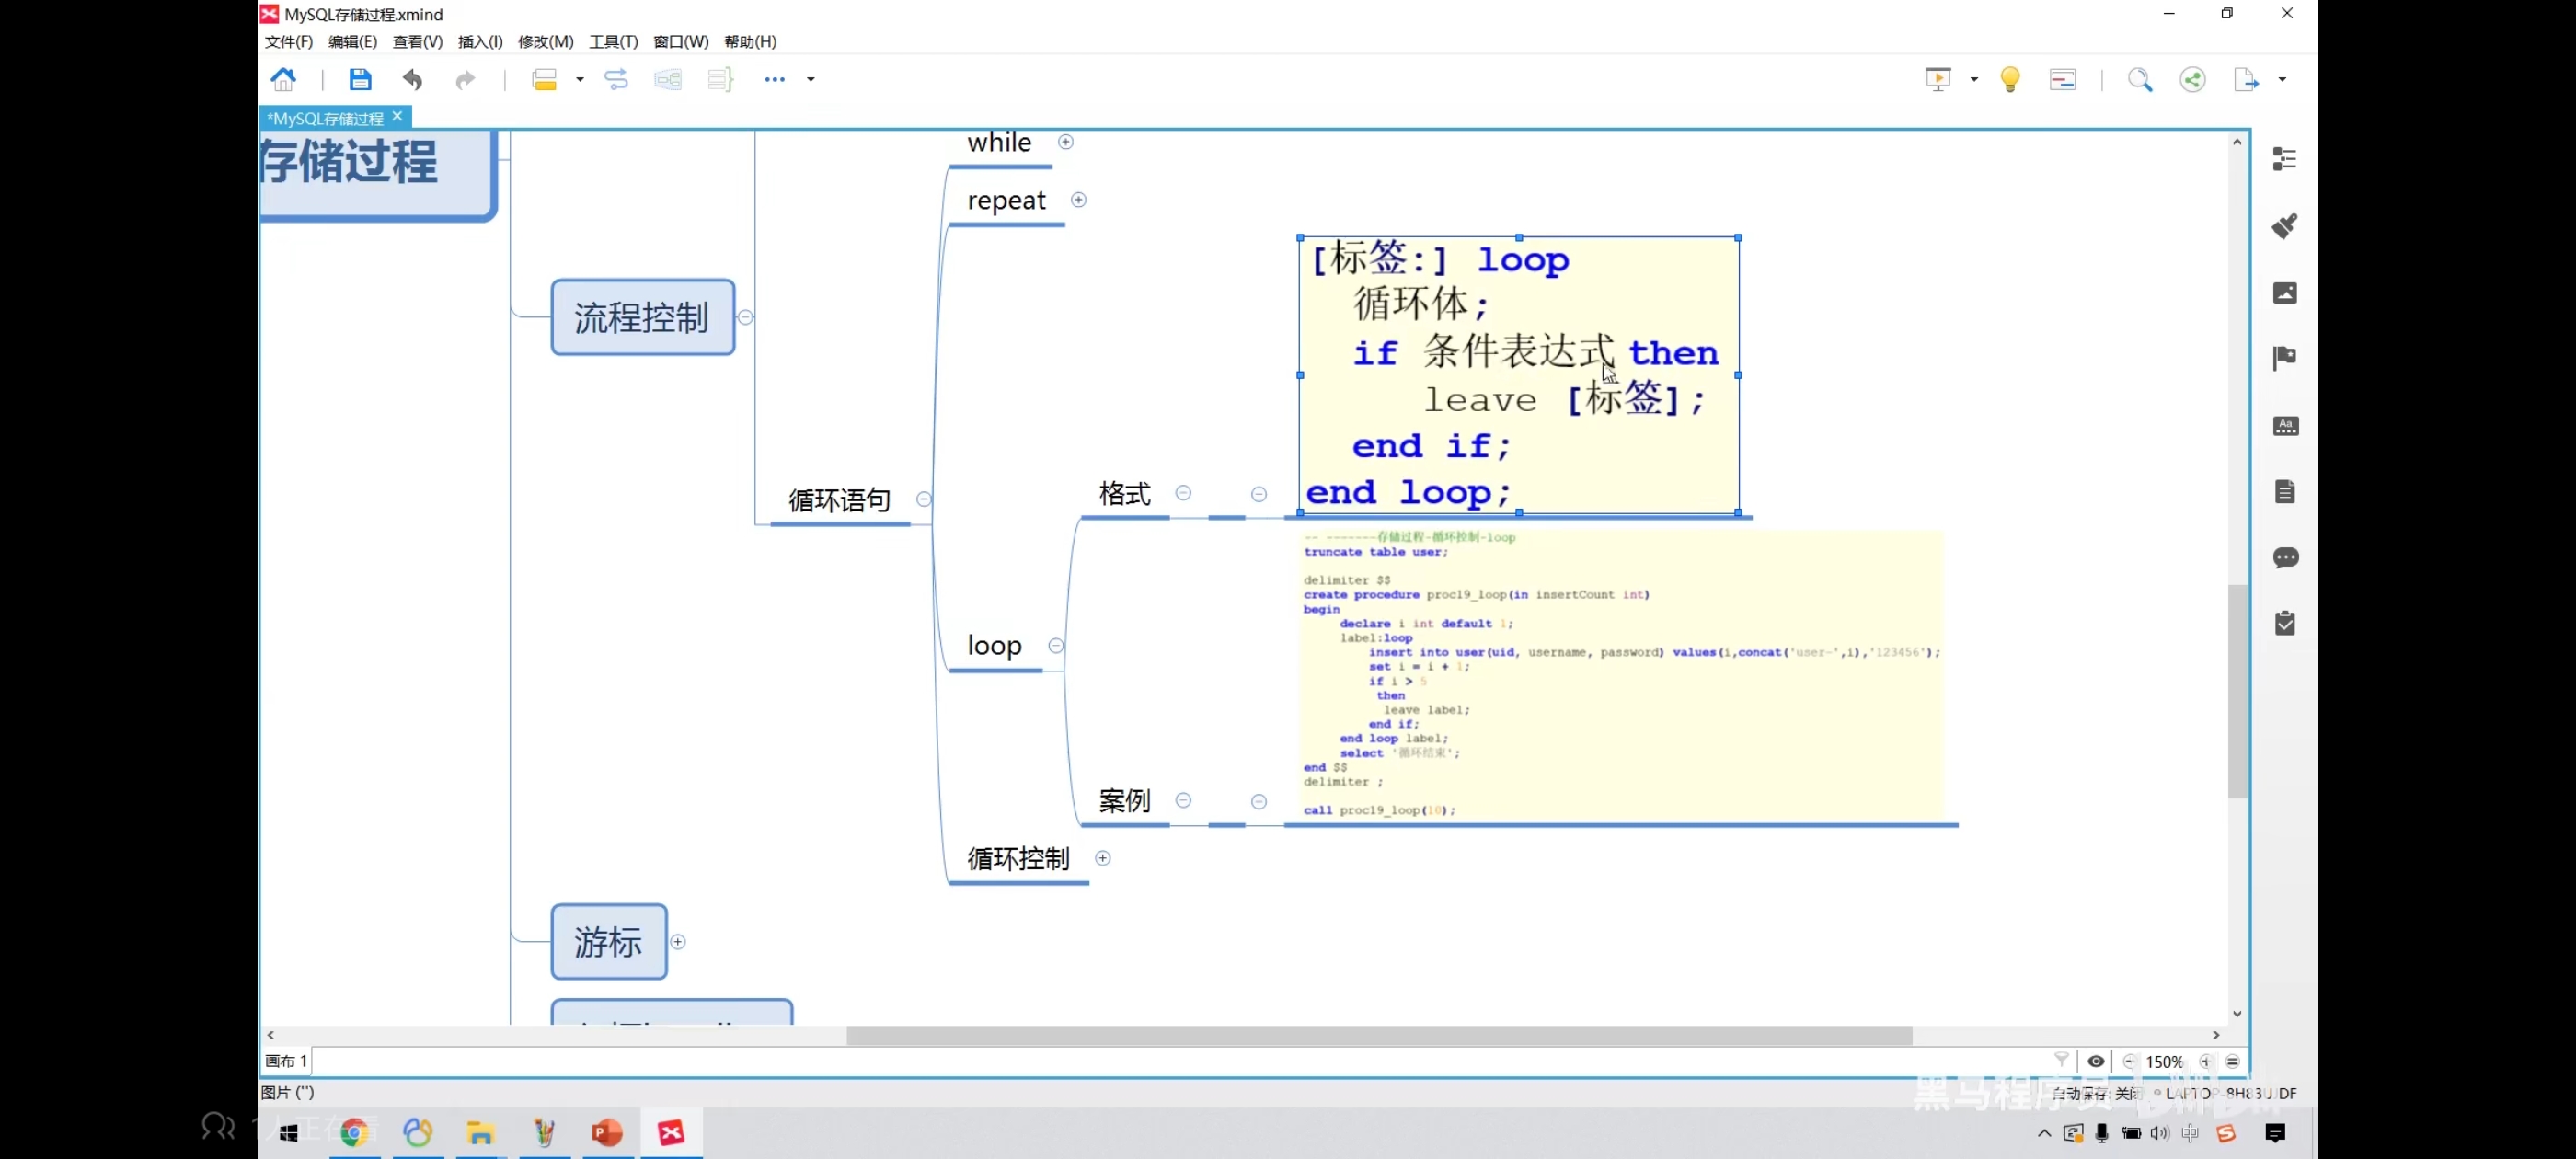
Task: Expand the while branch
Action: pos(1066,142)
